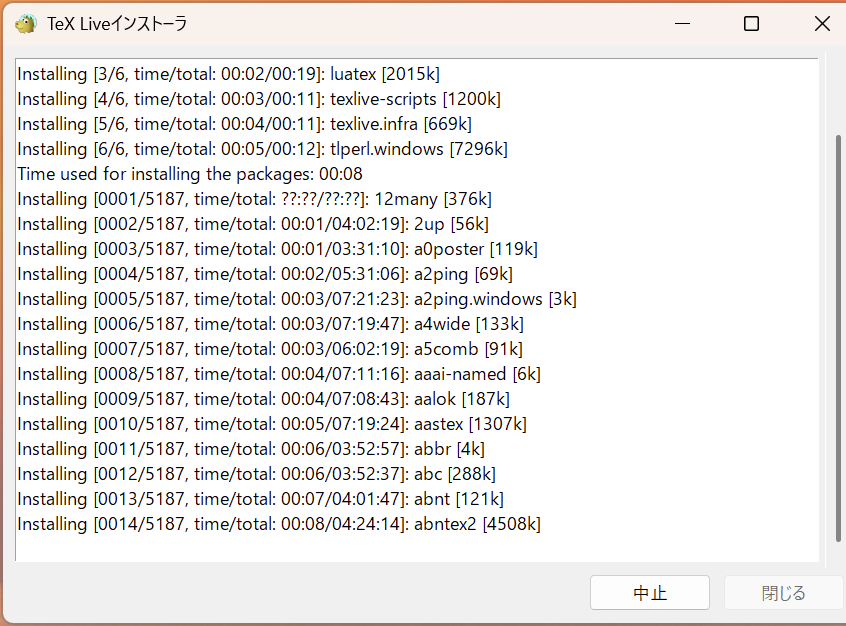846x626 pixels.
Task: Click the log line installing aaai-named [6k]
Action: [279, 374]
